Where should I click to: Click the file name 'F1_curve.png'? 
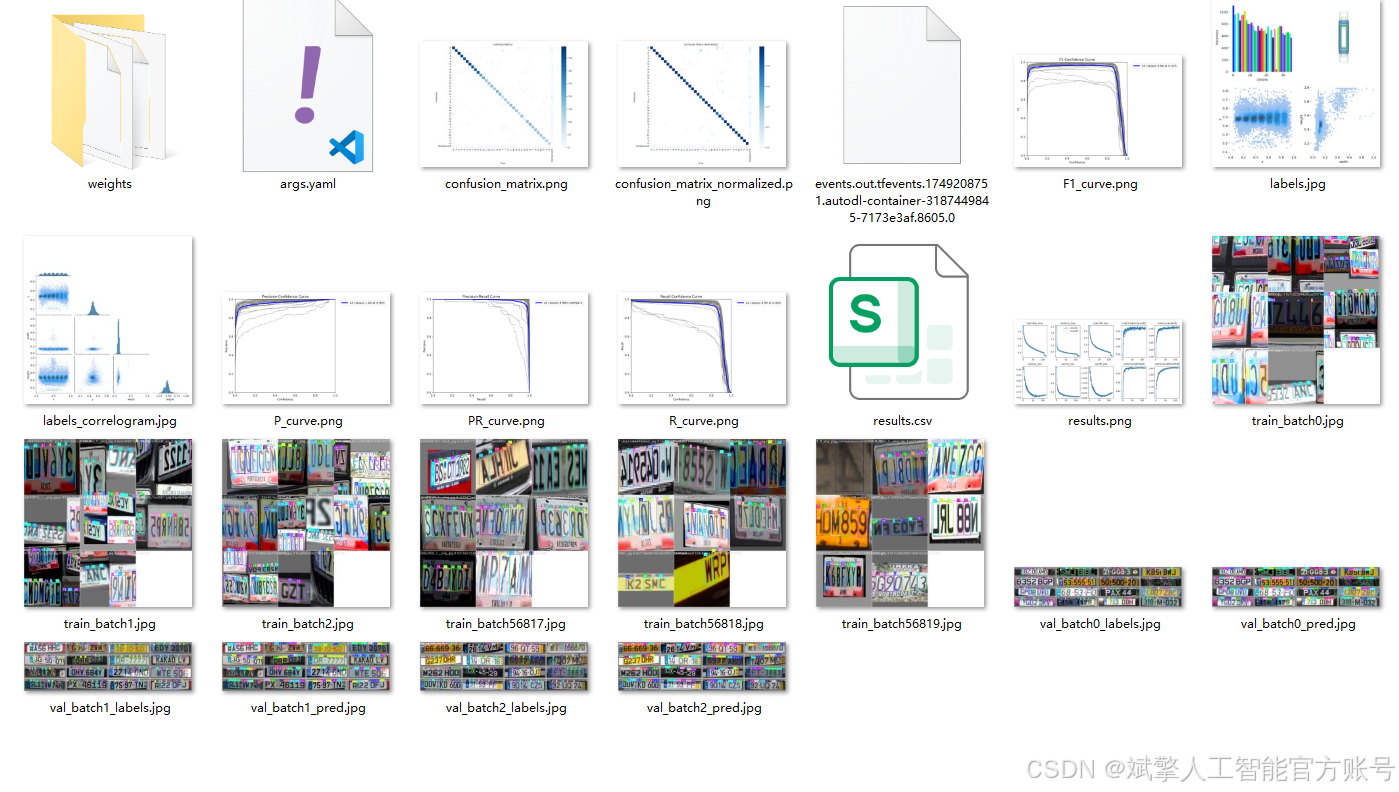1100,184
